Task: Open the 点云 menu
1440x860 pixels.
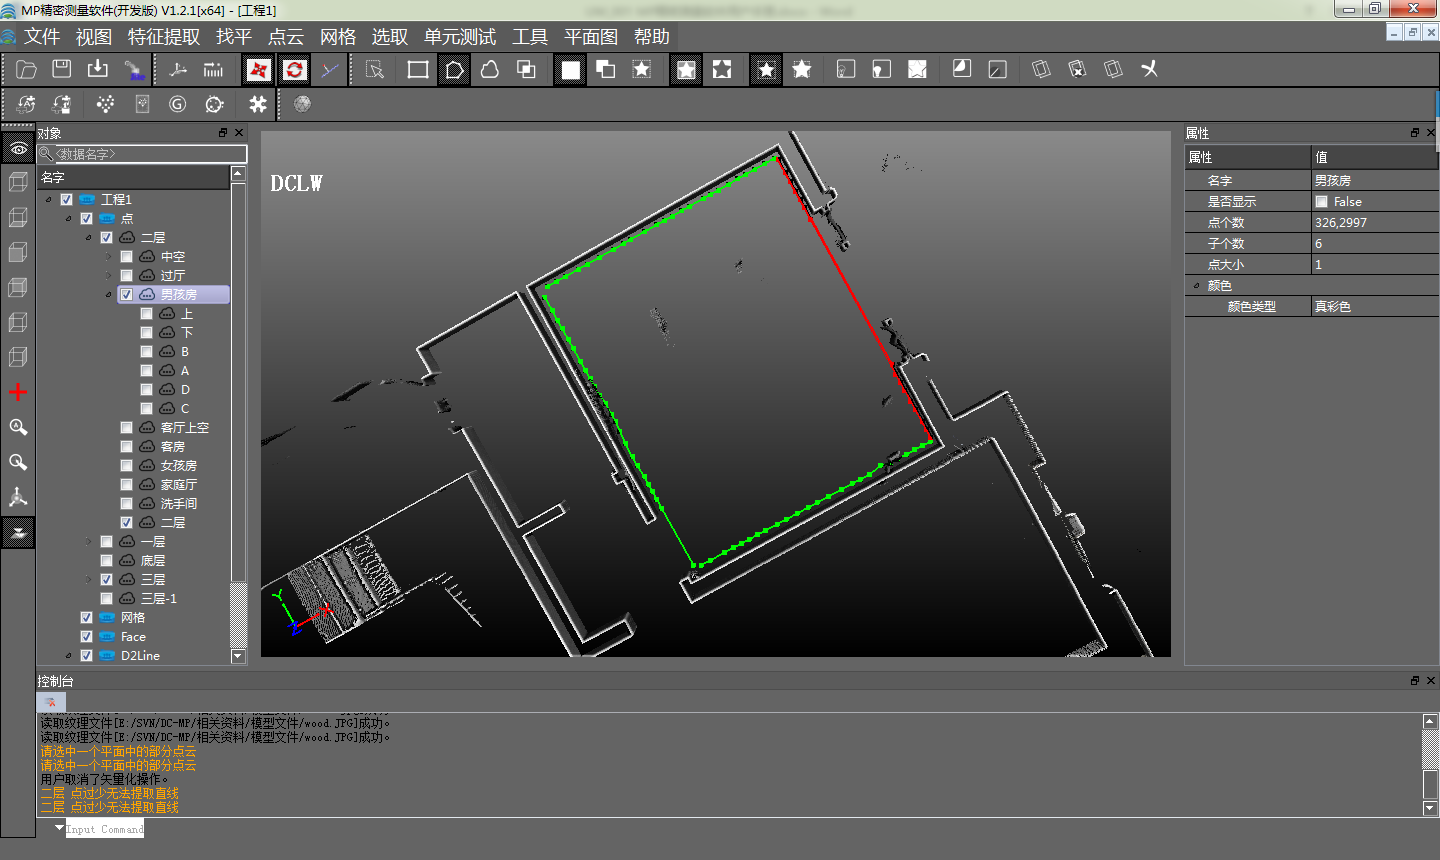Action: click(x=286, y=37)
